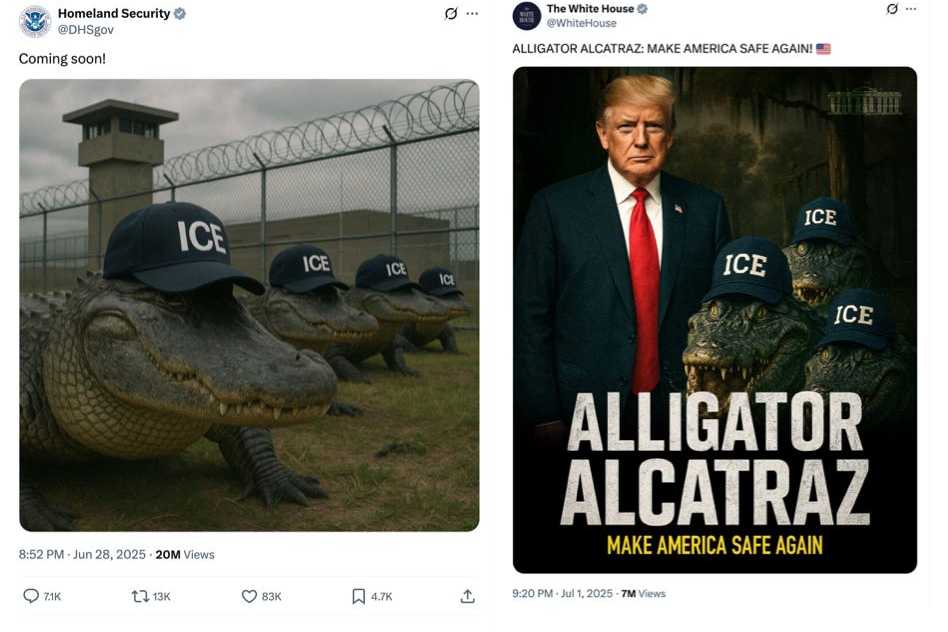
Task: Like the Homeland Security post
Action: point(250,596)
